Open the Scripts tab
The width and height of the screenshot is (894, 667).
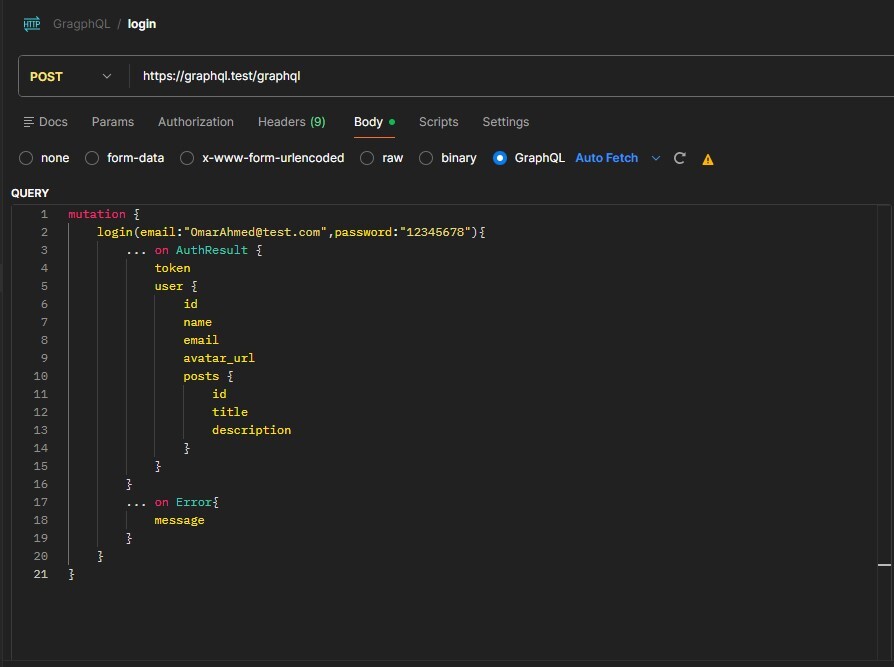pos(438,122)
